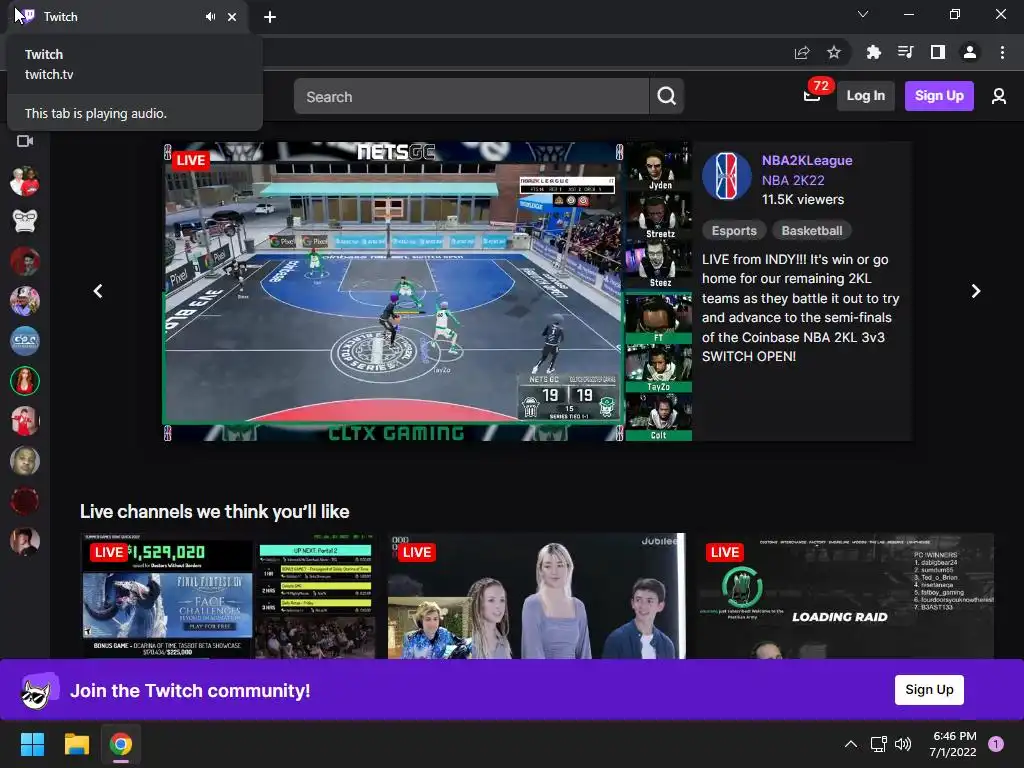Open Jubilee live stream thumbnail
The width and height of the screenshot is (1024, 768).
click(x=537, y=596)
